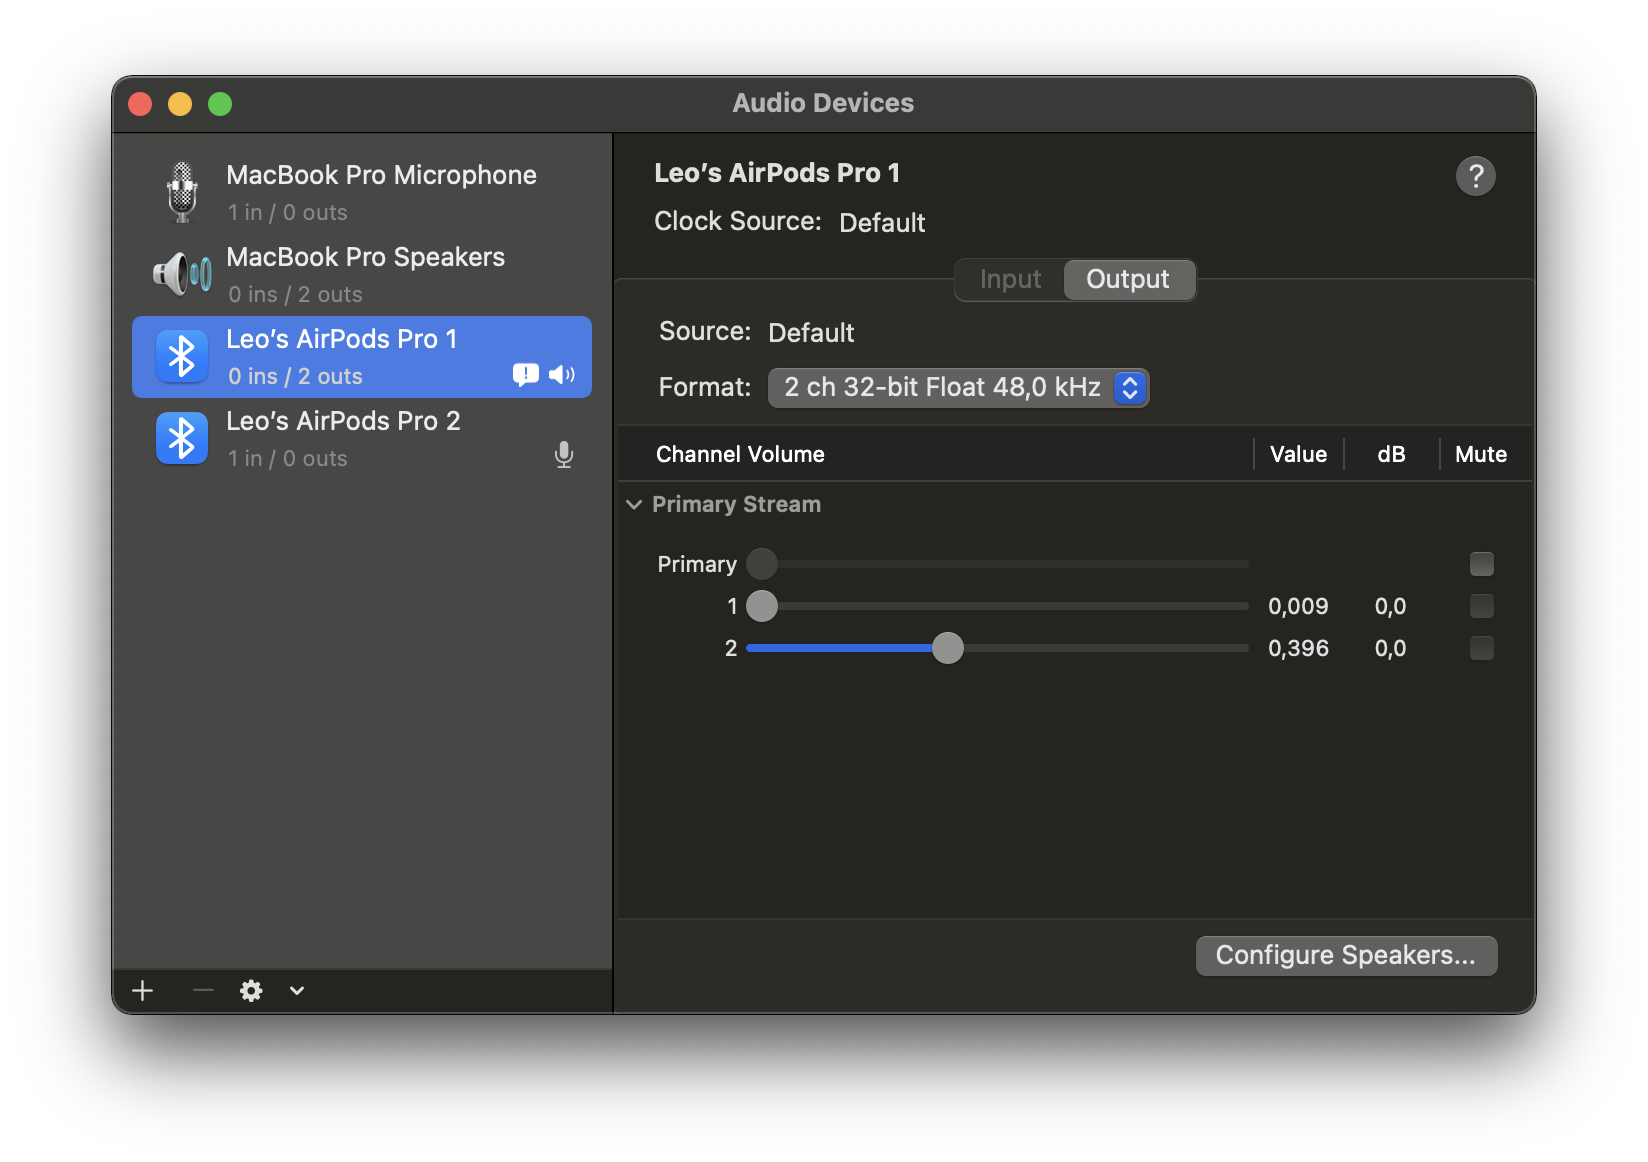Minimize window with the yellow button

(180, 104)
